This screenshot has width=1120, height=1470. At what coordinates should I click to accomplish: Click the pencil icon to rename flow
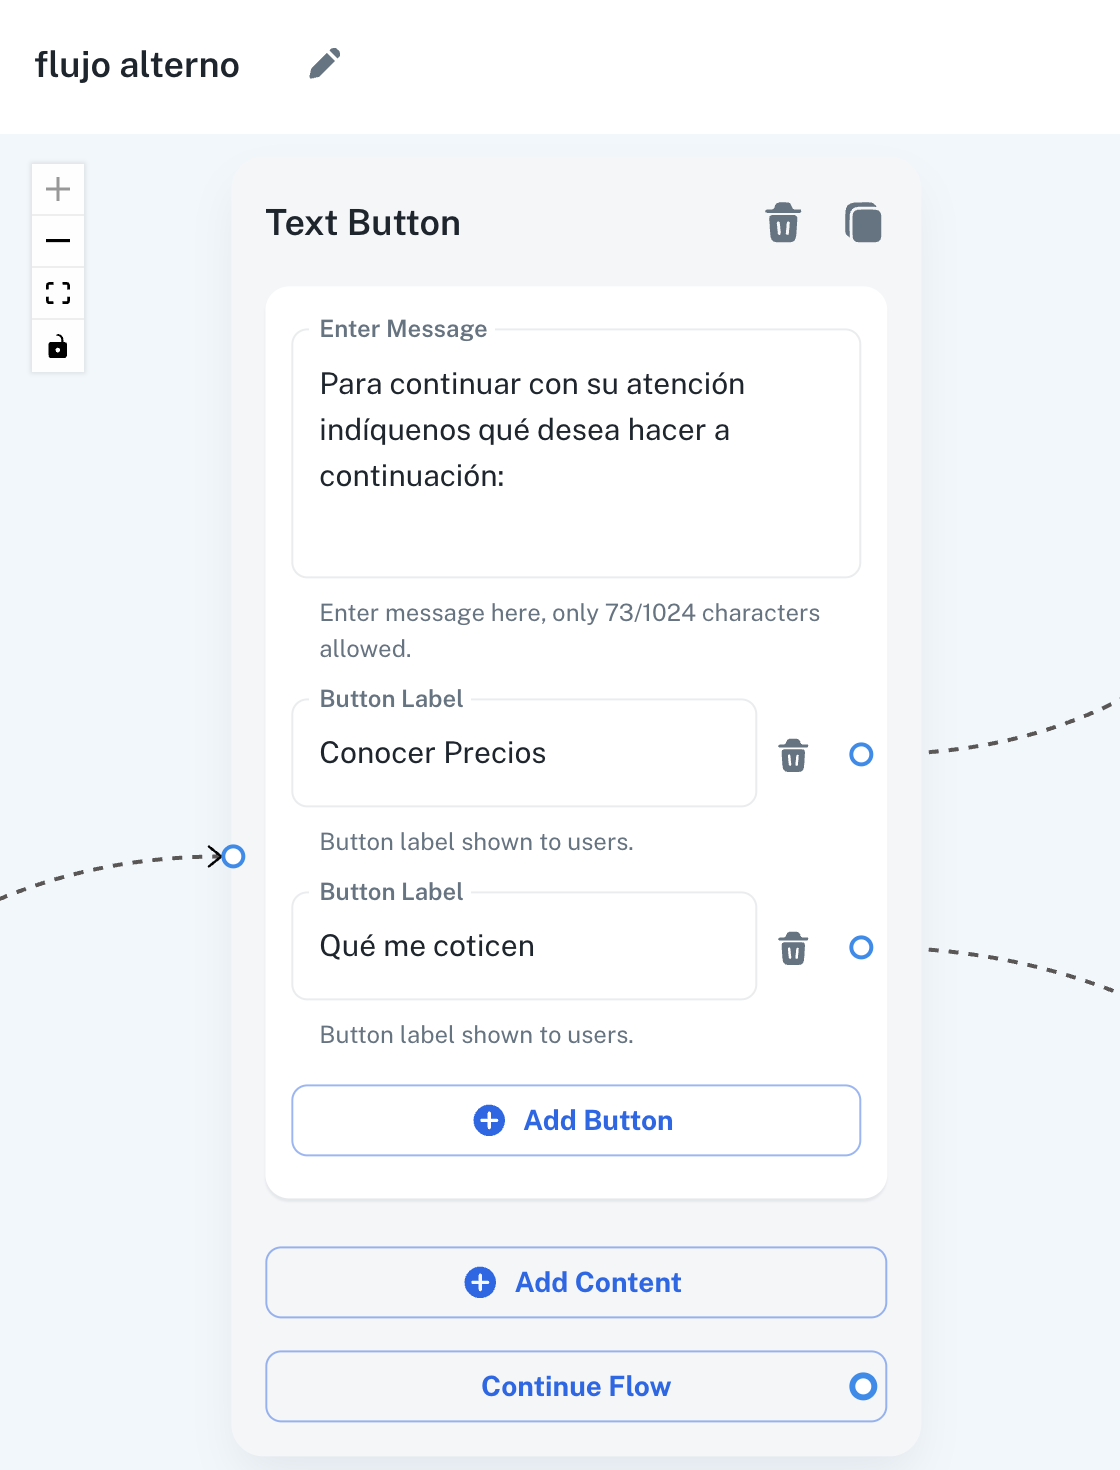pos(325,64)
